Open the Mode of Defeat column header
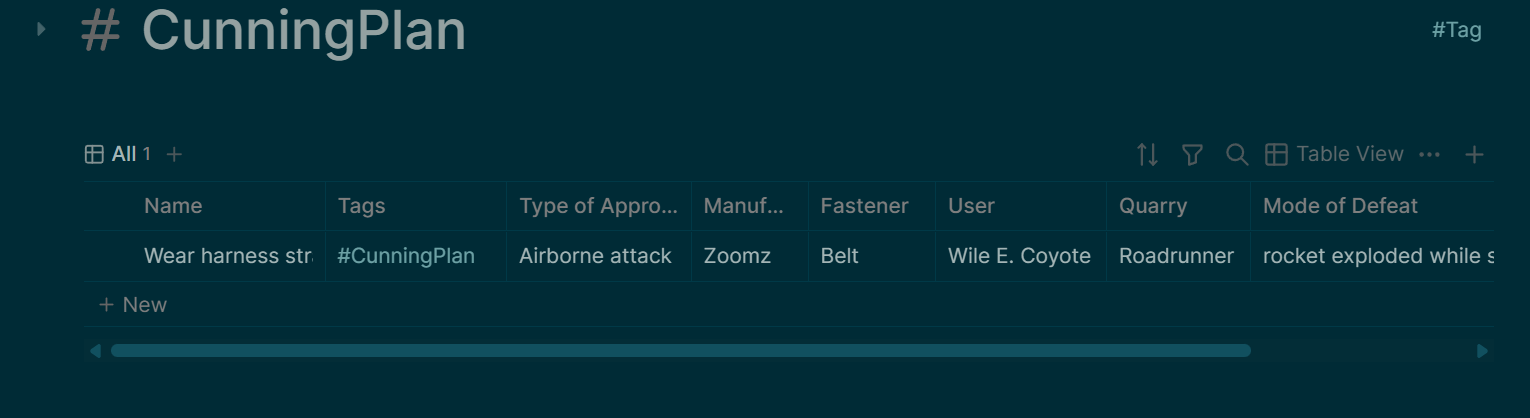Image resolution: width=1530 pixels, height=418 pixels. [x=1340, y=206]
